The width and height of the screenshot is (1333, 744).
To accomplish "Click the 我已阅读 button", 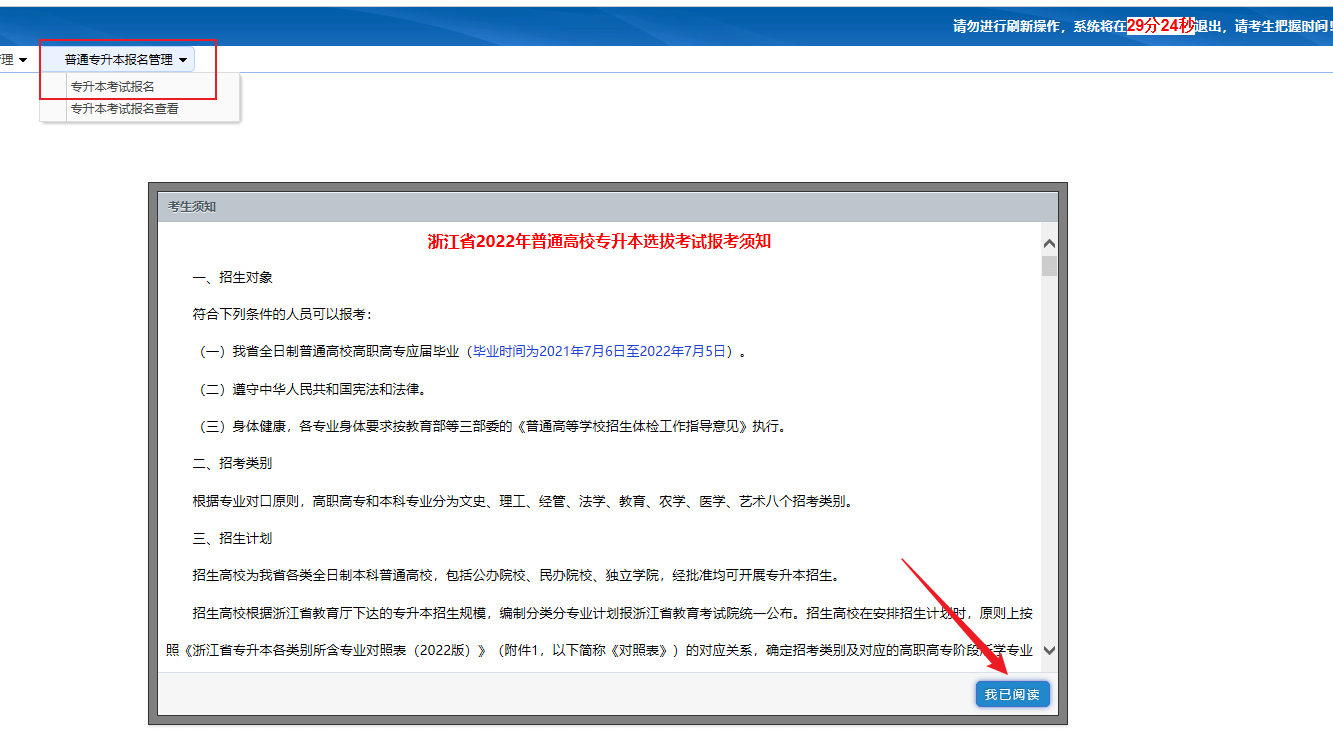I will (x=1012, y=694).
